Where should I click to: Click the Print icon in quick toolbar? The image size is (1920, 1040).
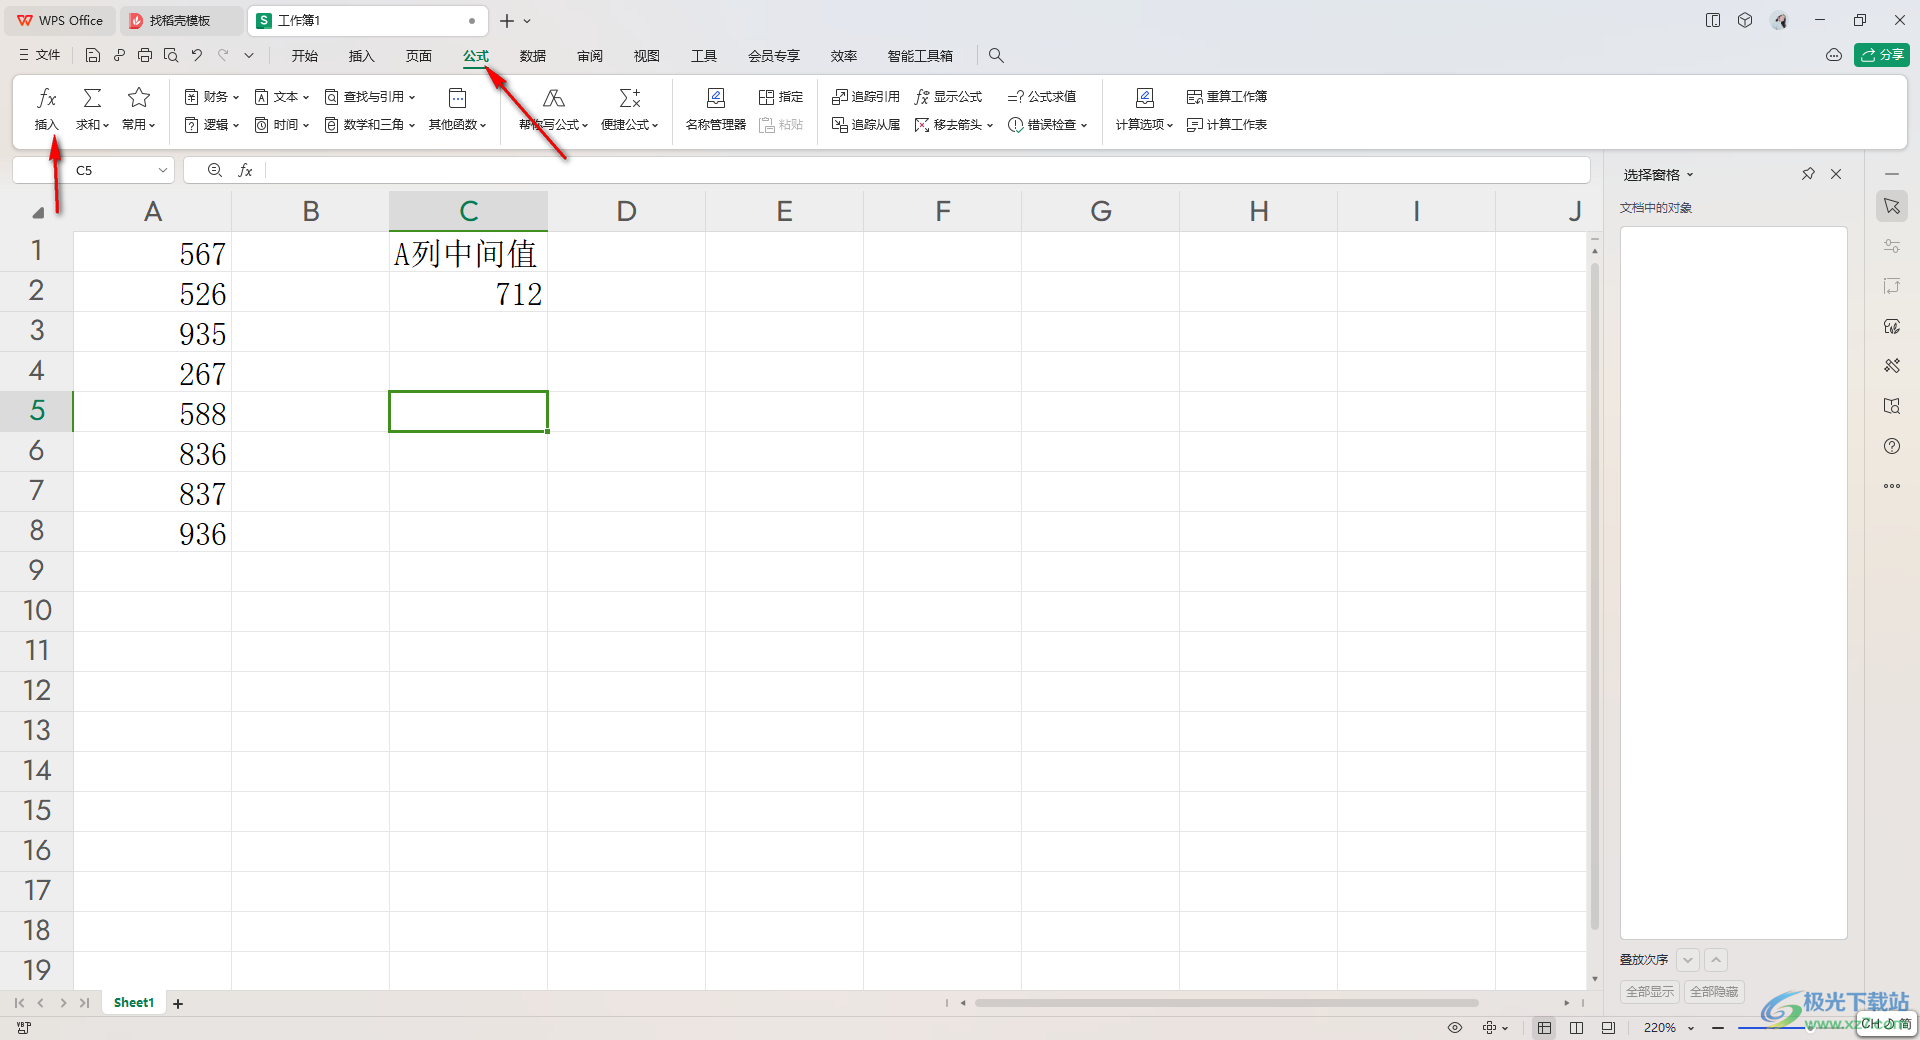click(x=145, y=56)
